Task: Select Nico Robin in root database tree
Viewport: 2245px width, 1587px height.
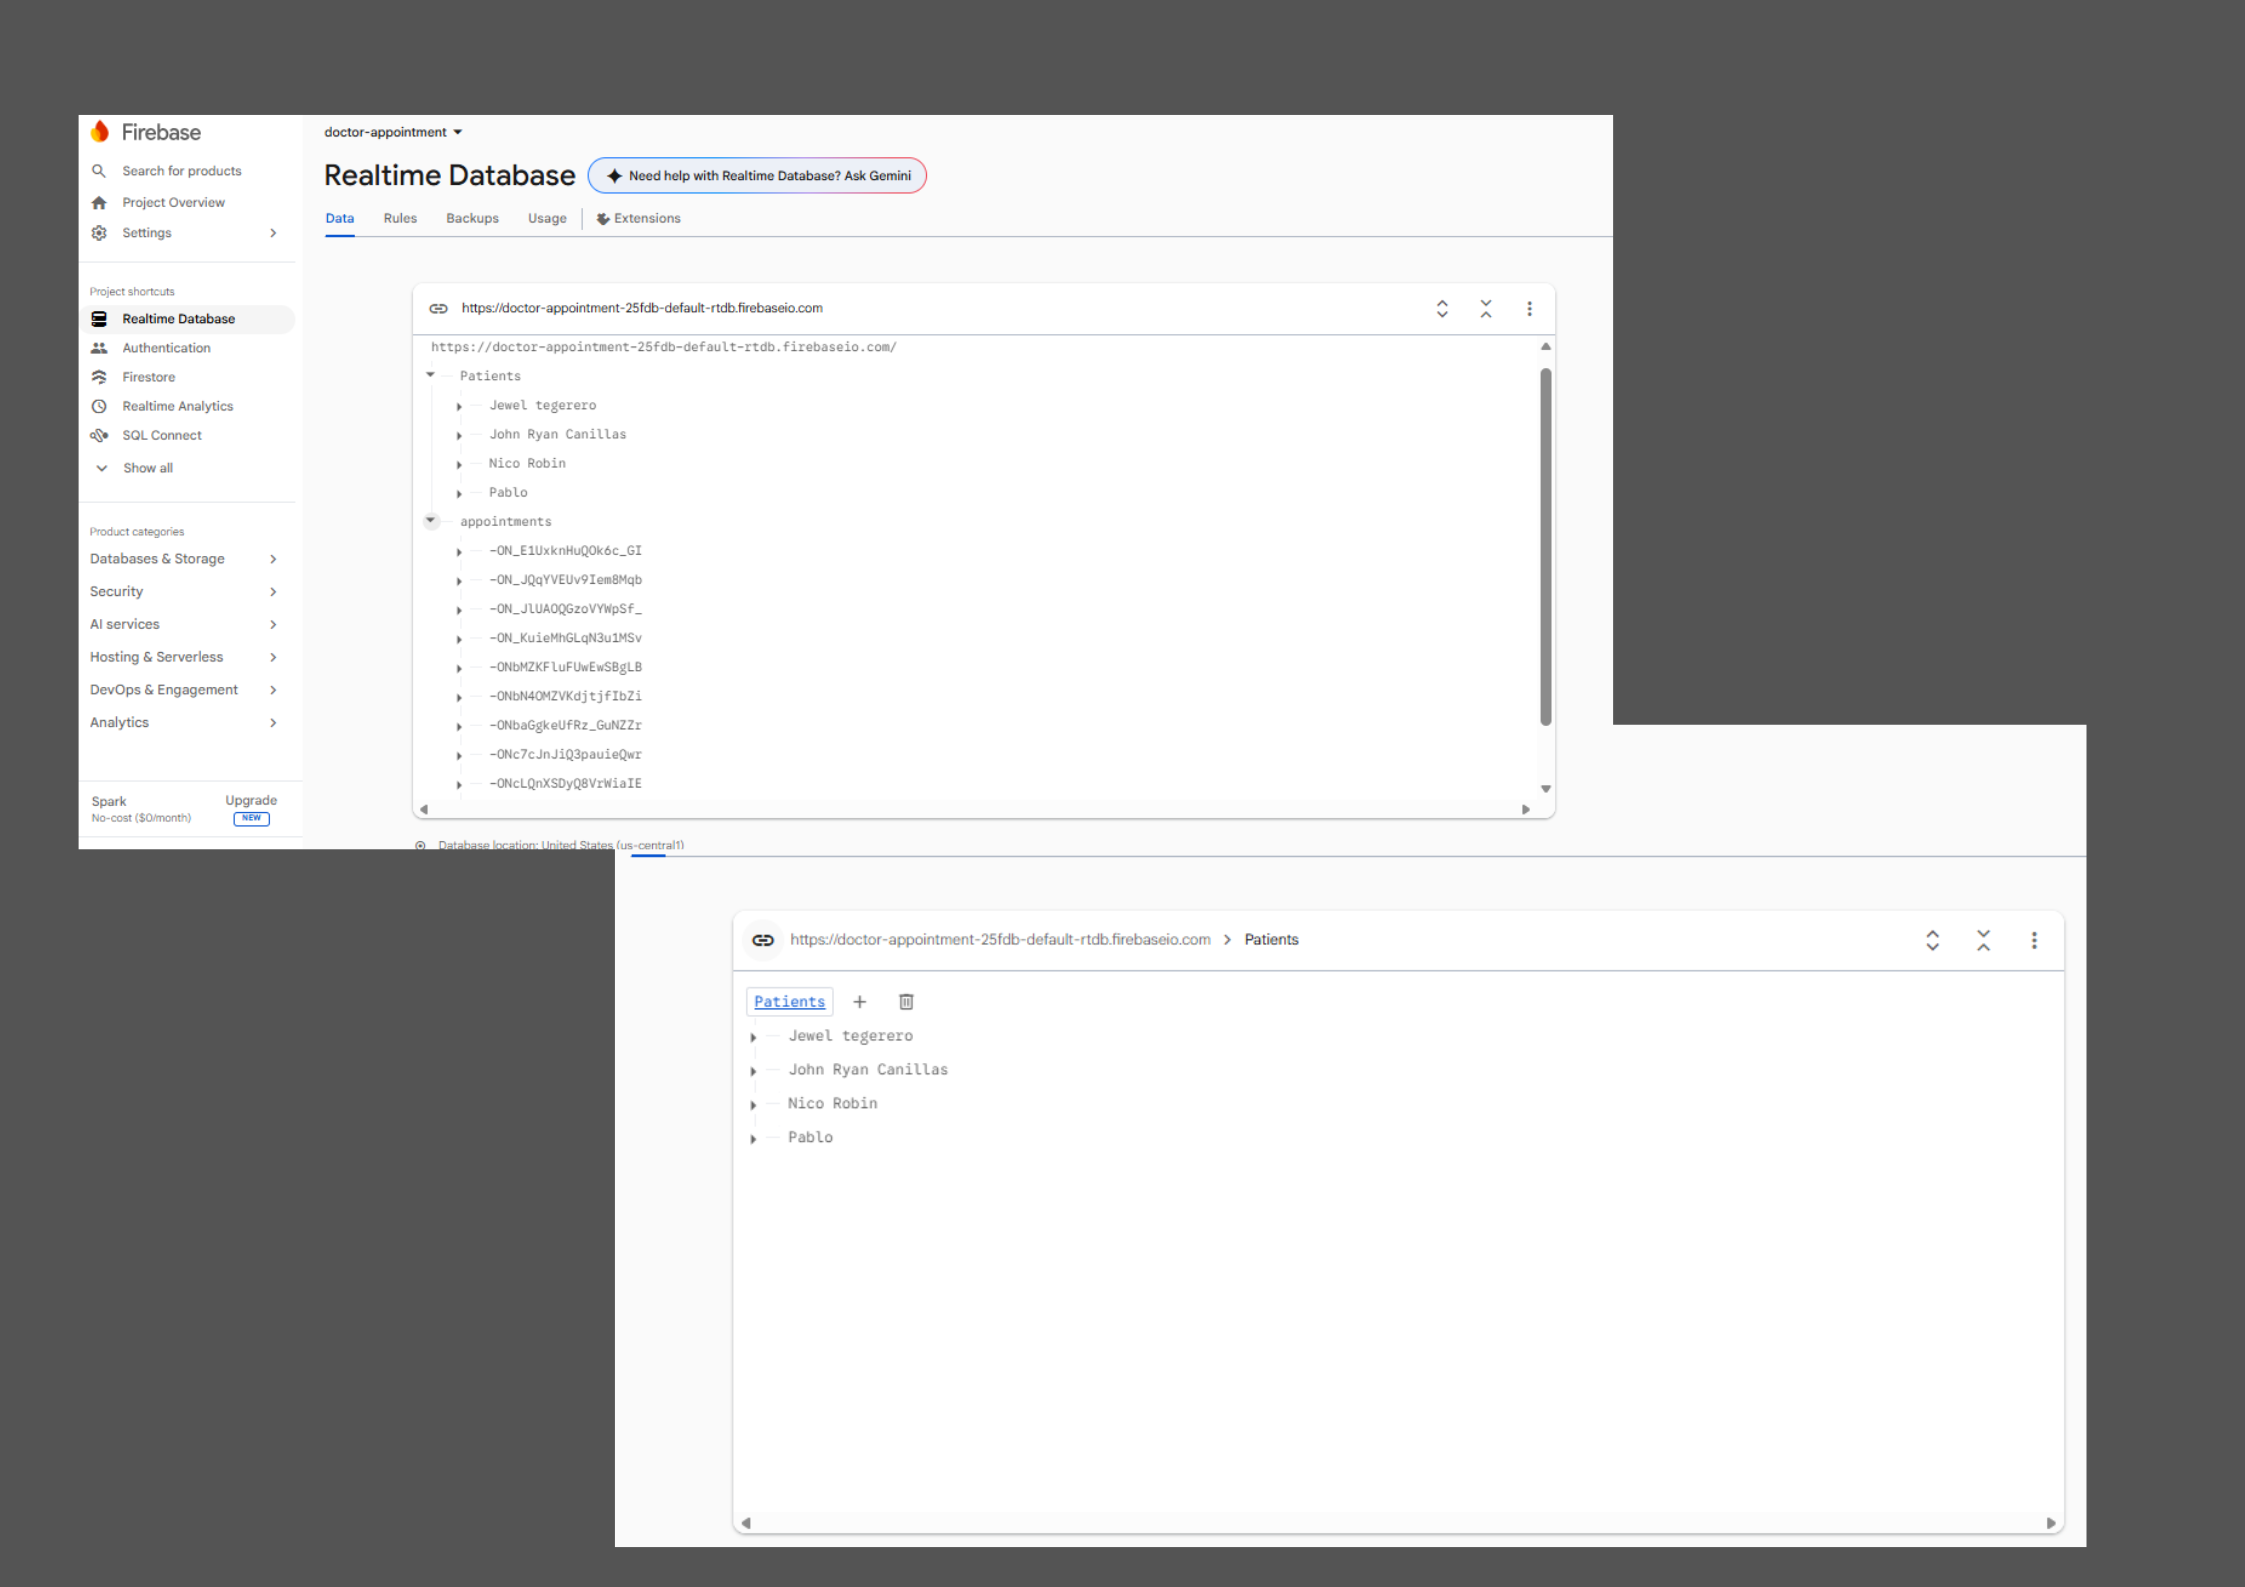Action: click(x=527, y=464)
